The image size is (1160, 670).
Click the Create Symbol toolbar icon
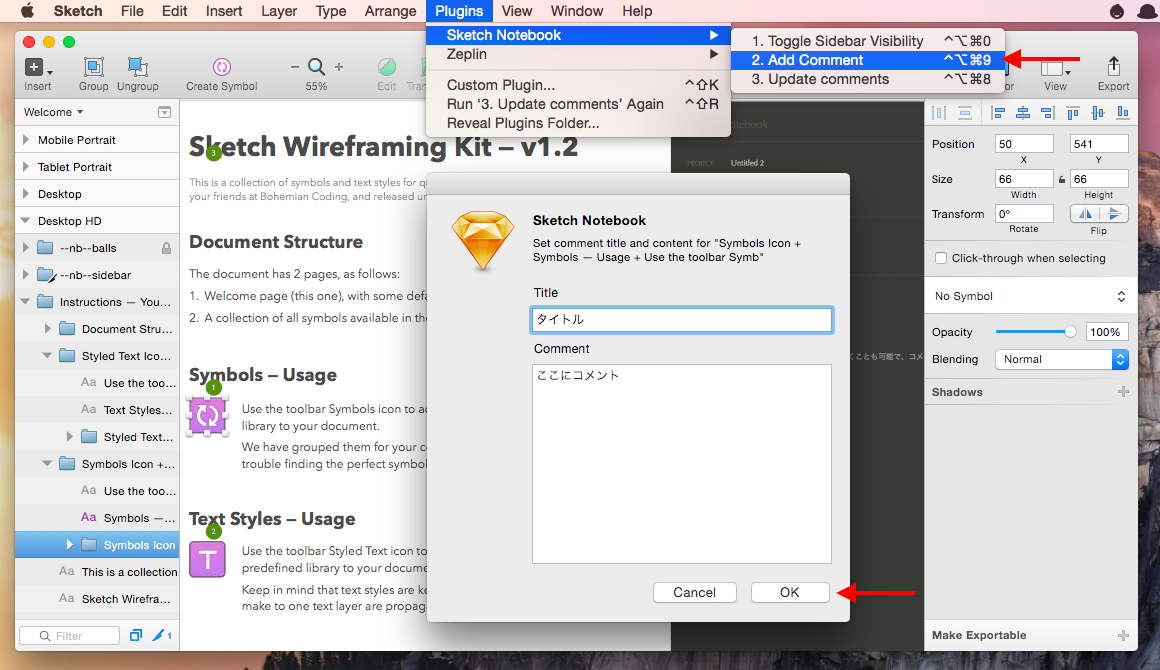click(x=221, y=67)
